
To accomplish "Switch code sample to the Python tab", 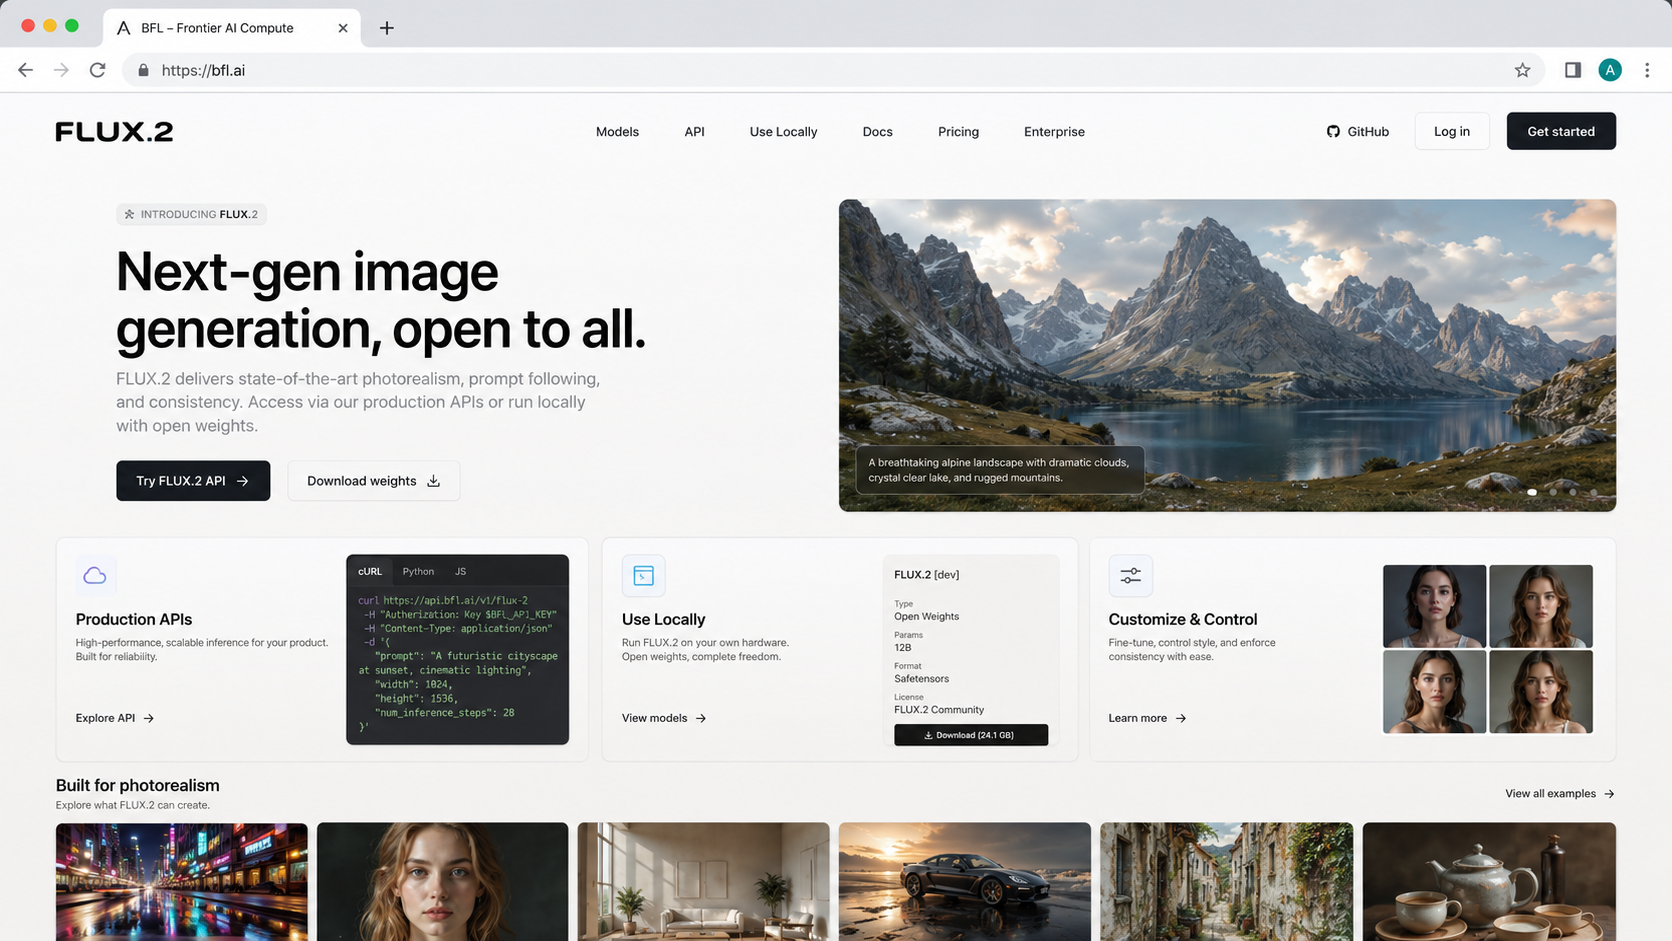I will click(418, 572).
